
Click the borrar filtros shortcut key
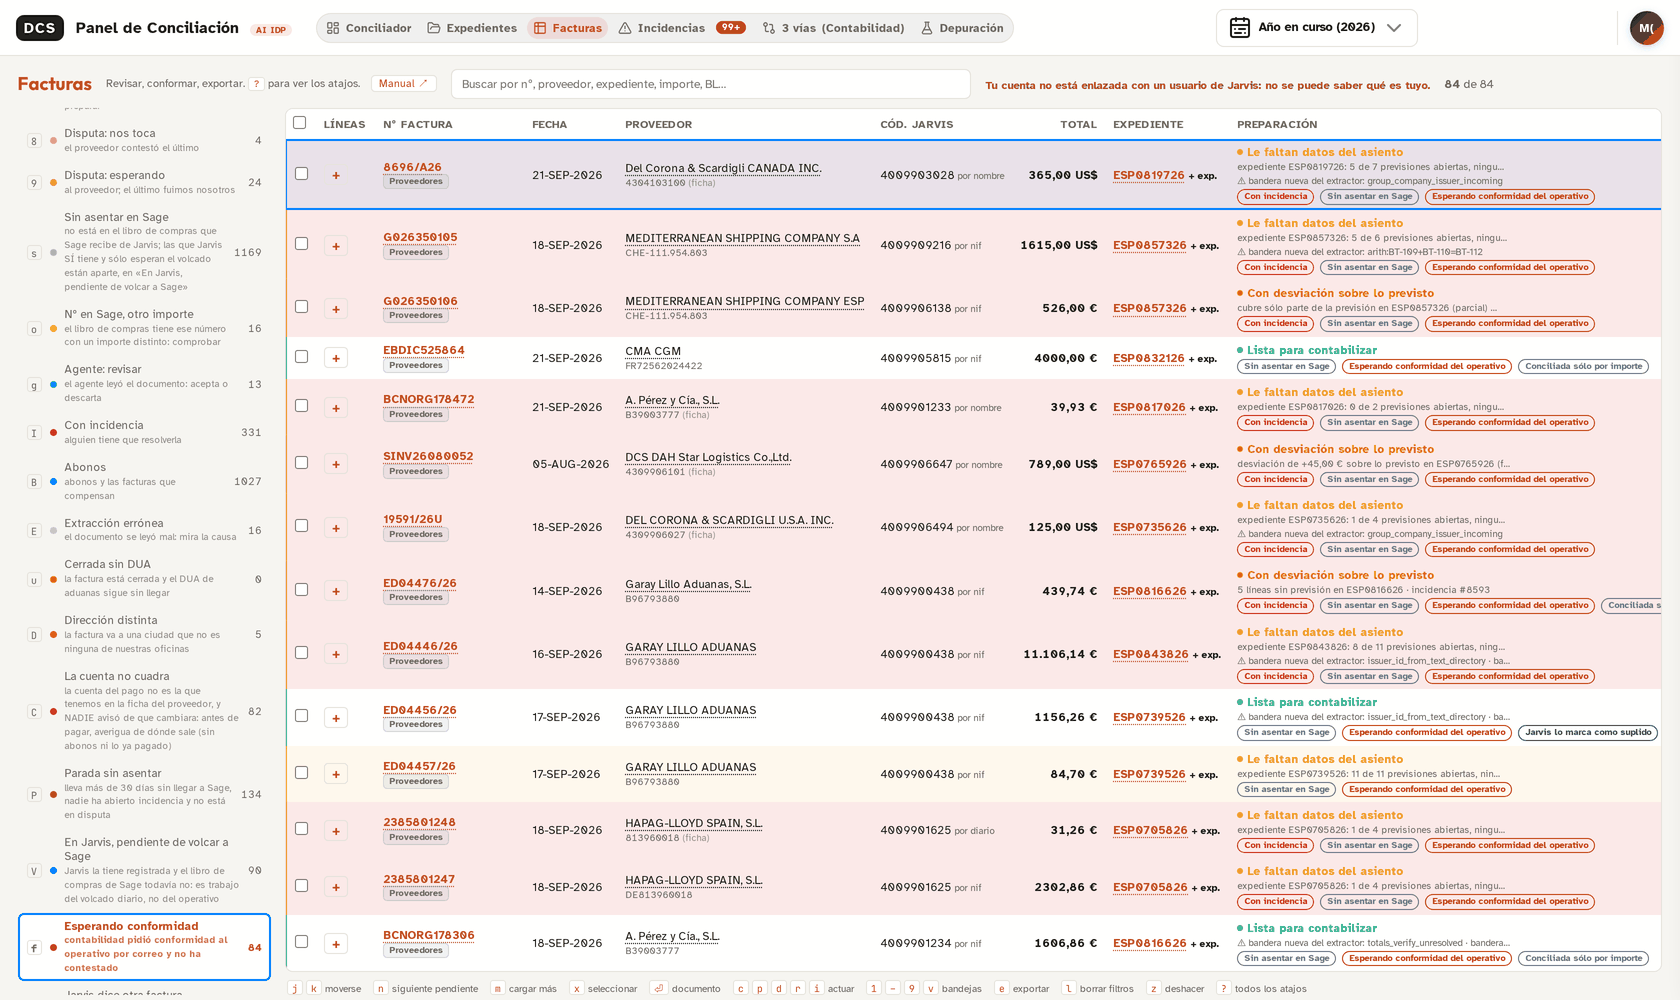pos(1069,988)
